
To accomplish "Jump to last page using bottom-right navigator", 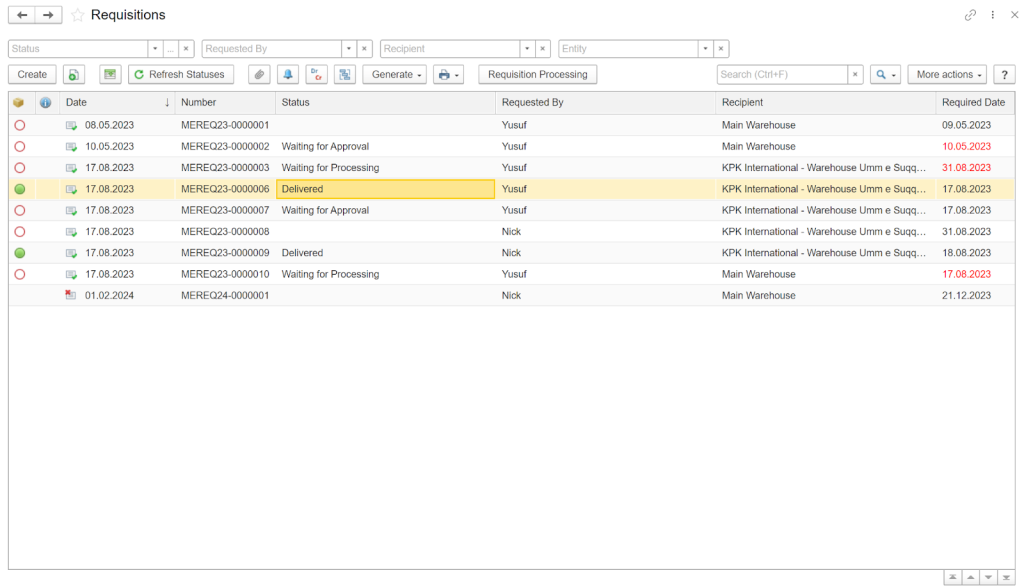I will (x=1004, y=576).
